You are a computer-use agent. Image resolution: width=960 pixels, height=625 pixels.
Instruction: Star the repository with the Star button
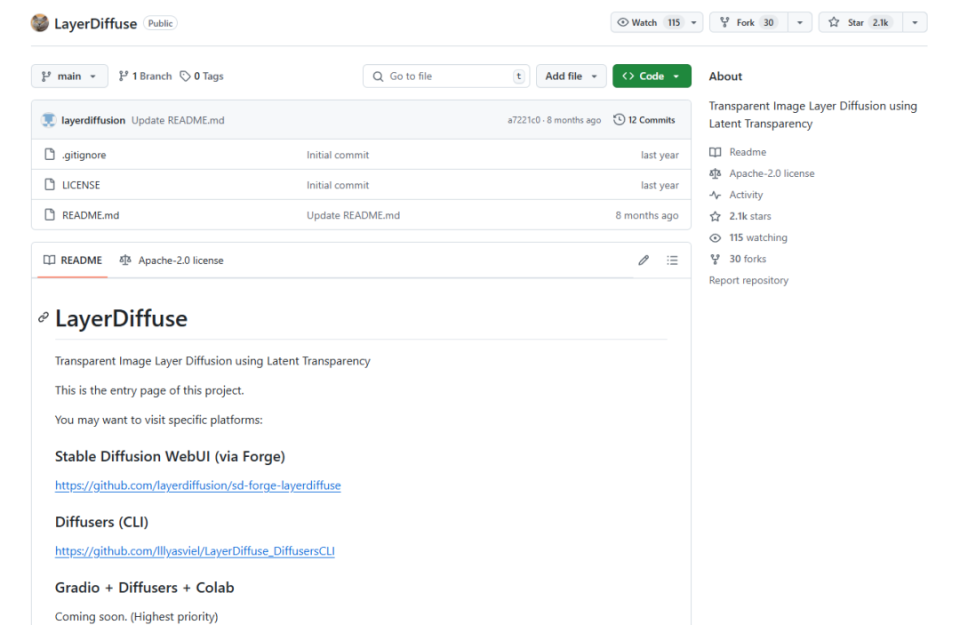pos(860,23)
